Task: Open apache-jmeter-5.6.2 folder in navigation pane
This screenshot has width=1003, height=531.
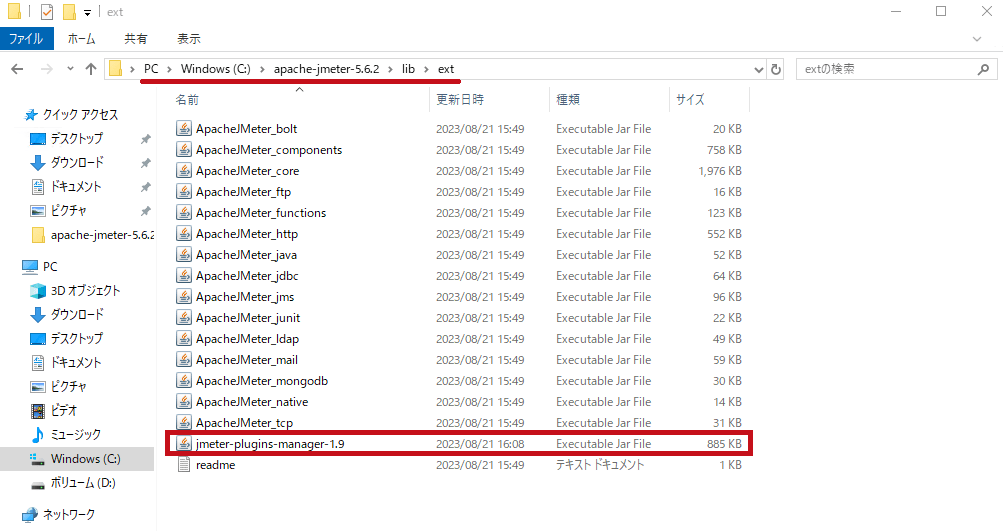Action: [102, 235]
